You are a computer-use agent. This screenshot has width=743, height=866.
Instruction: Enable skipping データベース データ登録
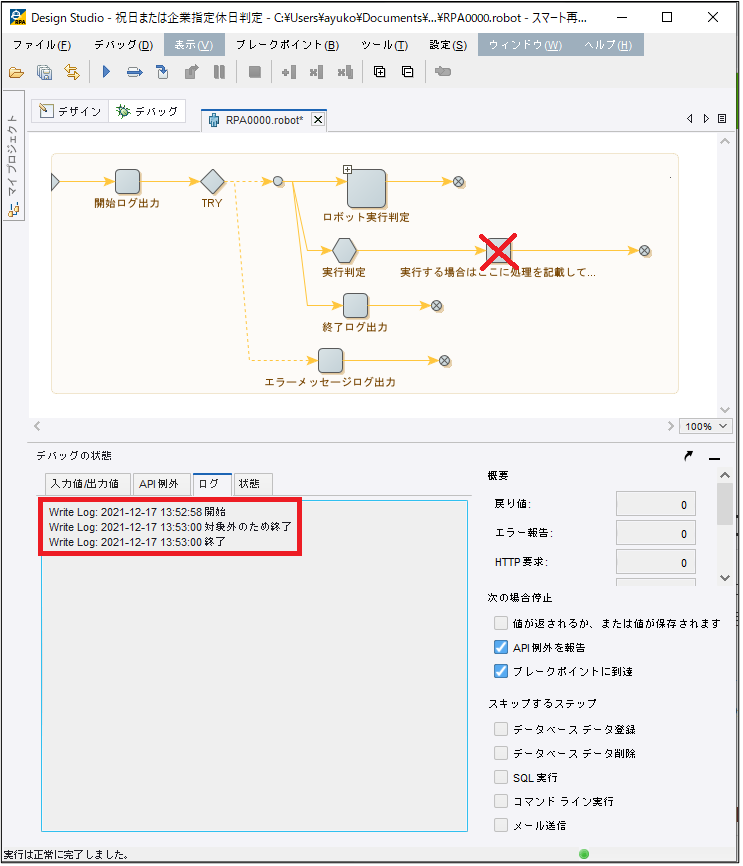click(x=501, y=729)
